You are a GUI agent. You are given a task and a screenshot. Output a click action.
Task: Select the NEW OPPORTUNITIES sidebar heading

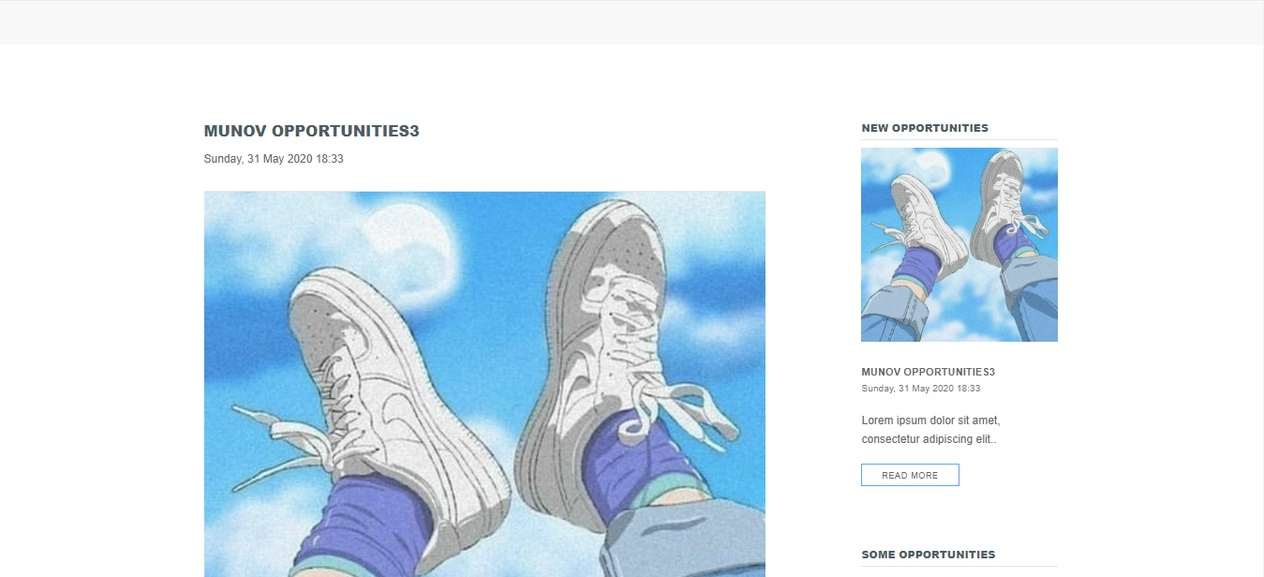point(925,128)
